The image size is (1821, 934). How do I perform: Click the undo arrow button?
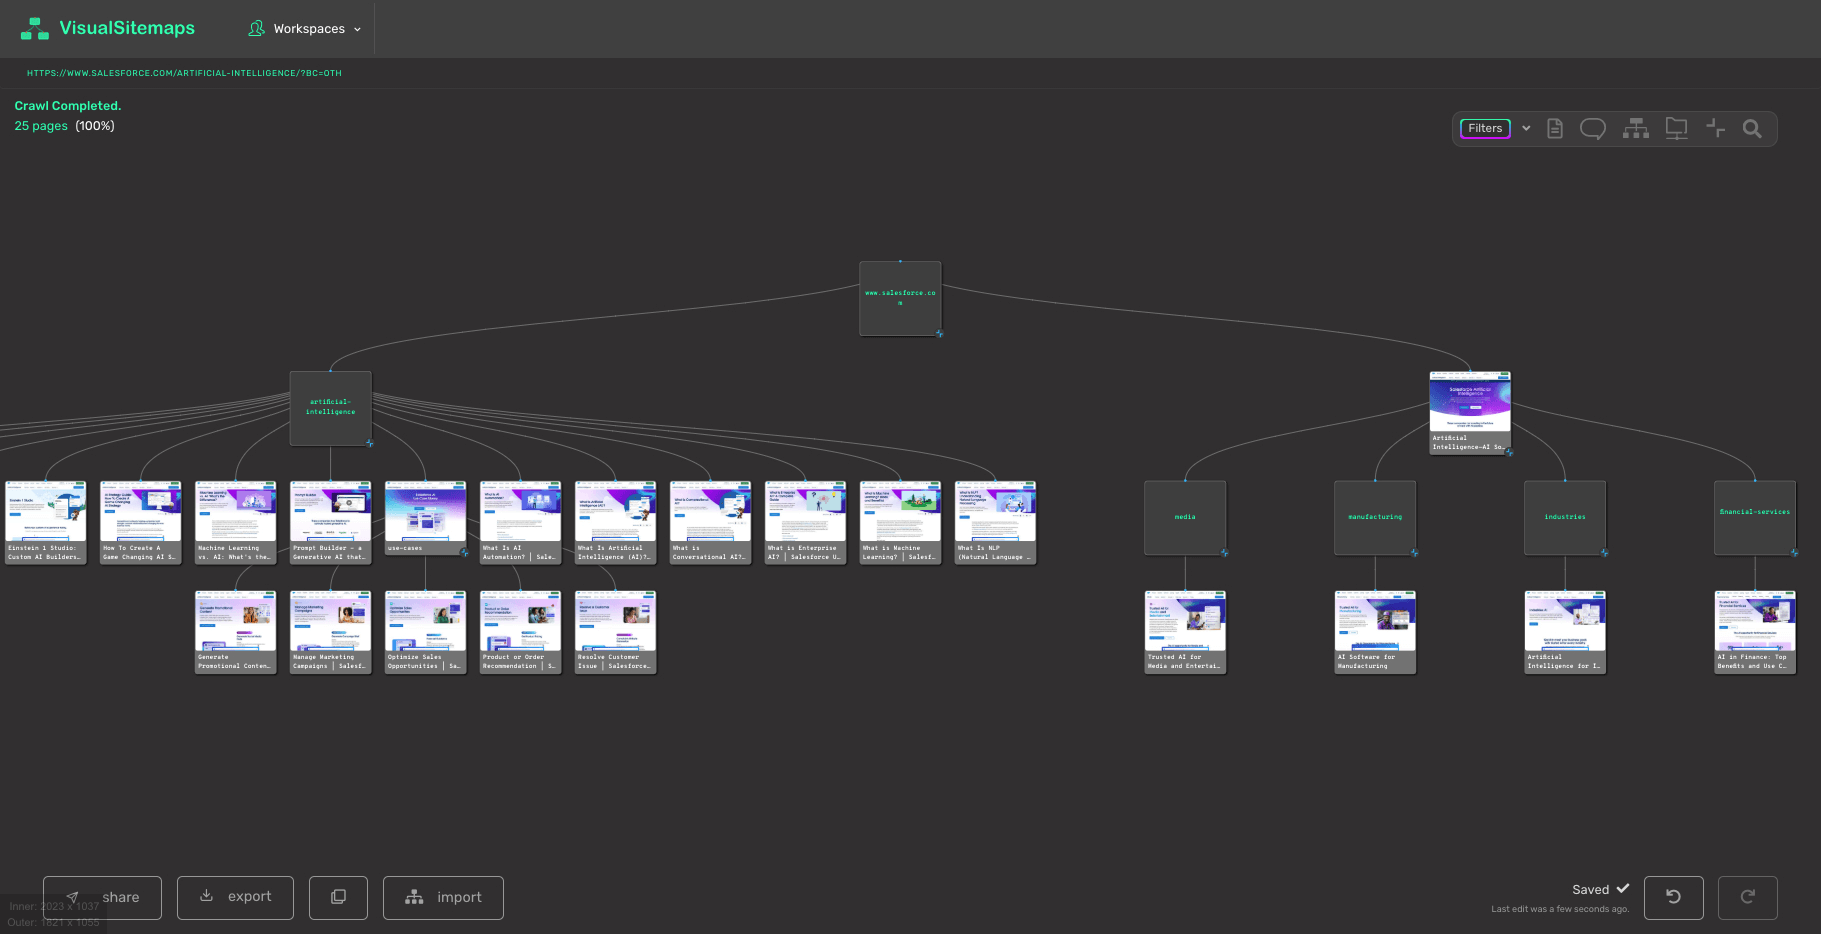[1673, 897]
